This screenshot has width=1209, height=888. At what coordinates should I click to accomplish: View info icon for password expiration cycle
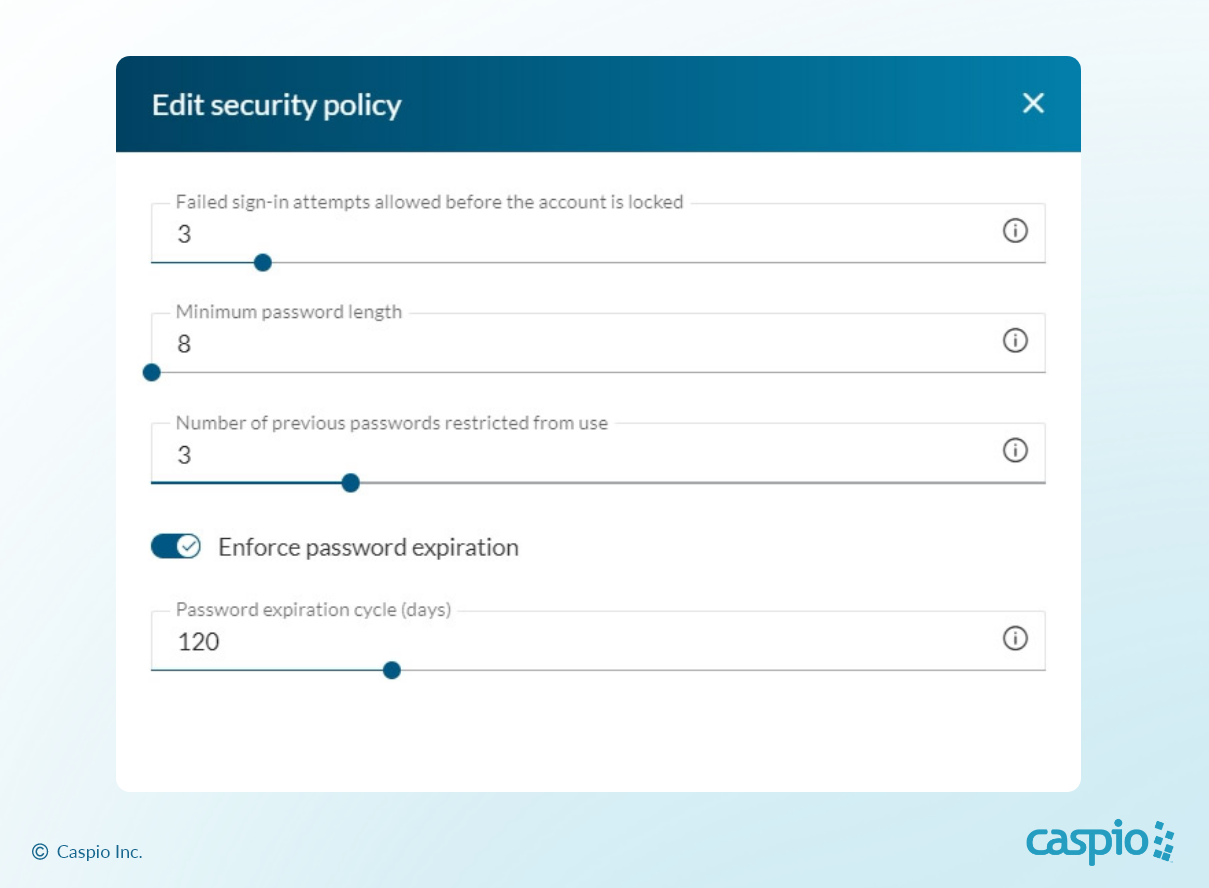(x=1015, y=638)
